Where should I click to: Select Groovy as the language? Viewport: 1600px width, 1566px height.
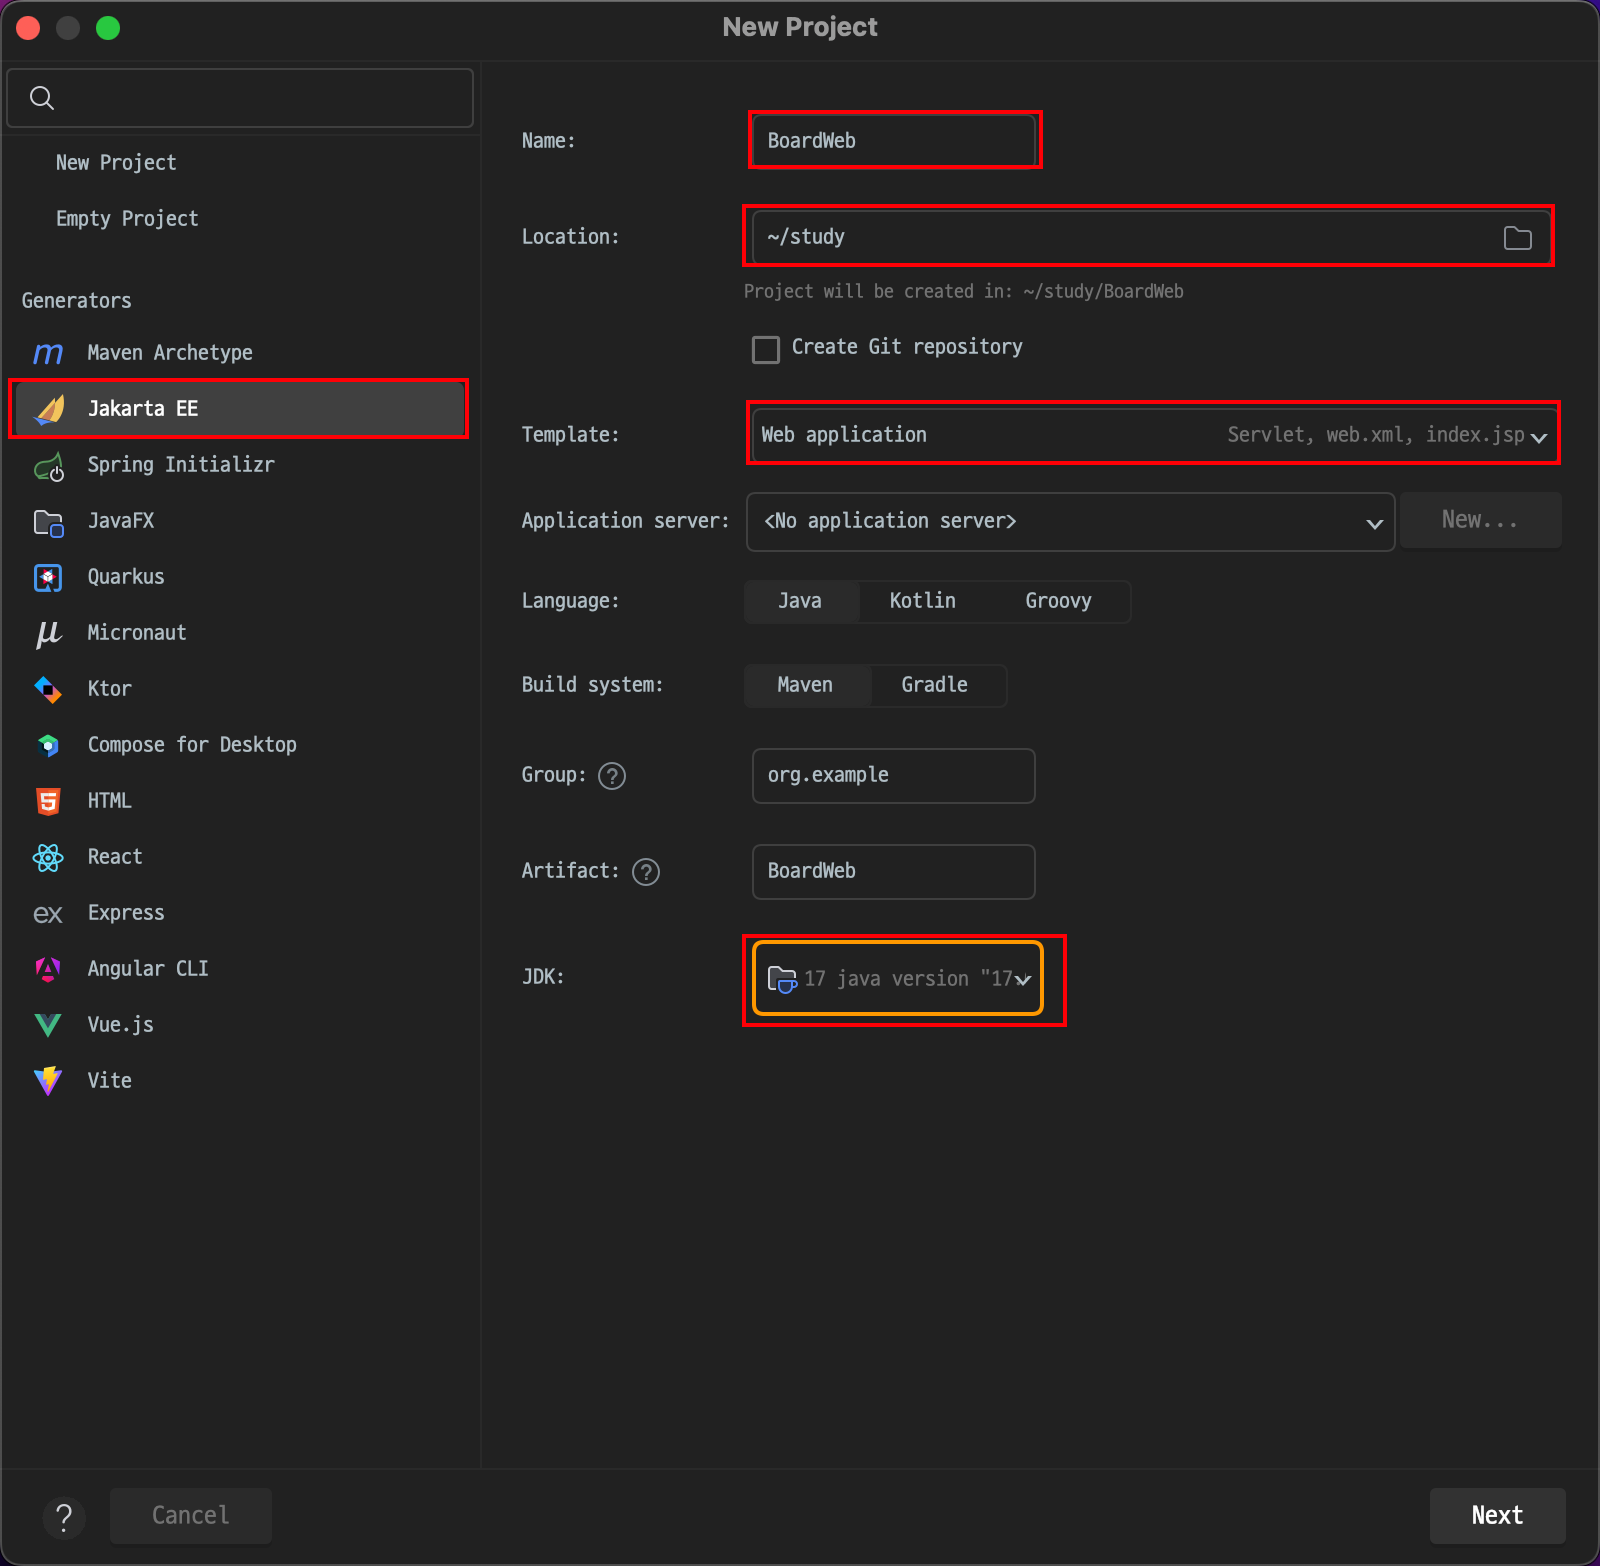pos(1058,601)
